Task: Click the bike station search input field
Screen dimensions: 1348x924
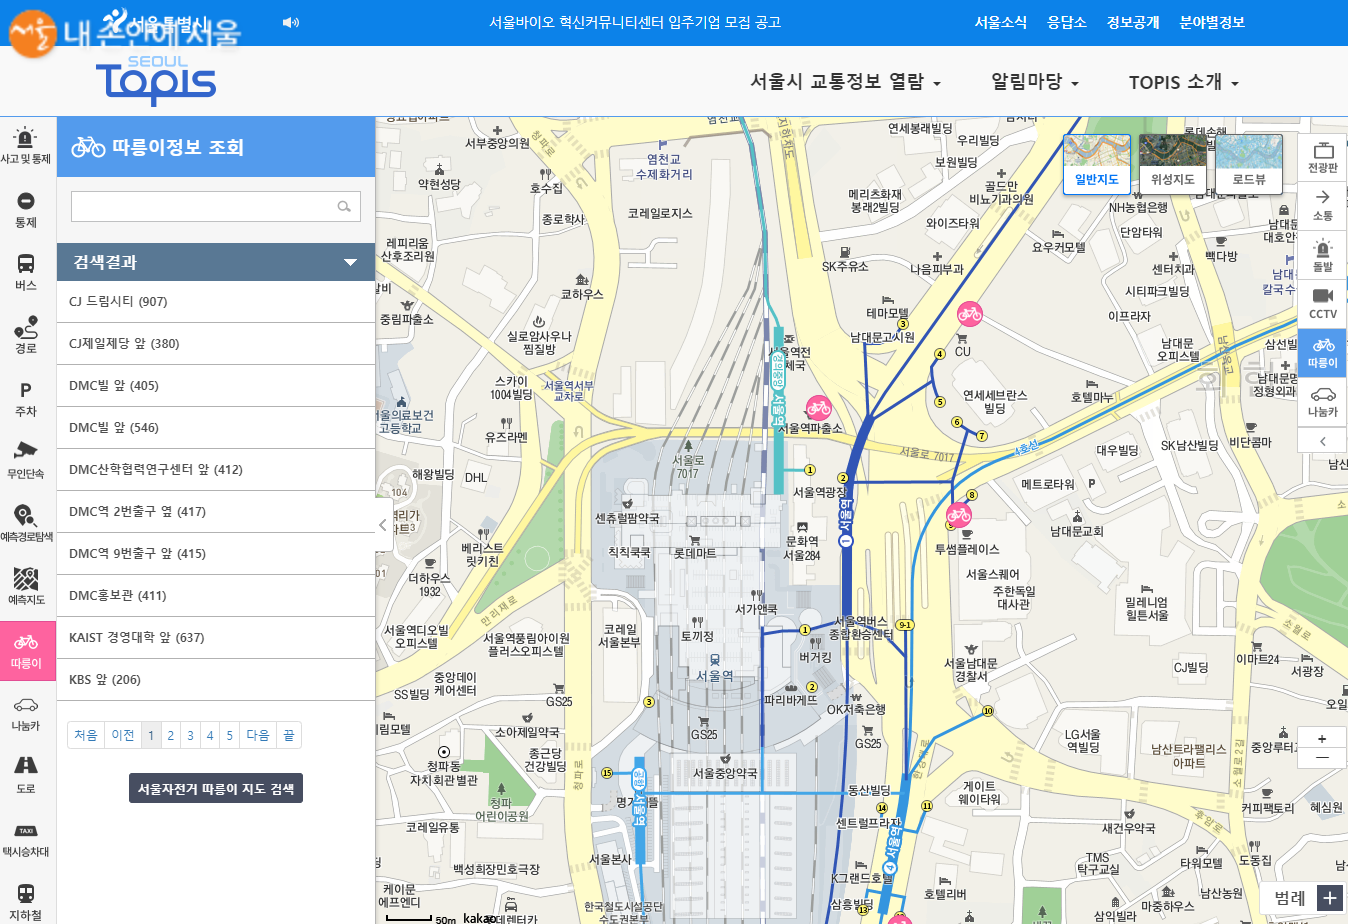Action: (x=203, y=207)
